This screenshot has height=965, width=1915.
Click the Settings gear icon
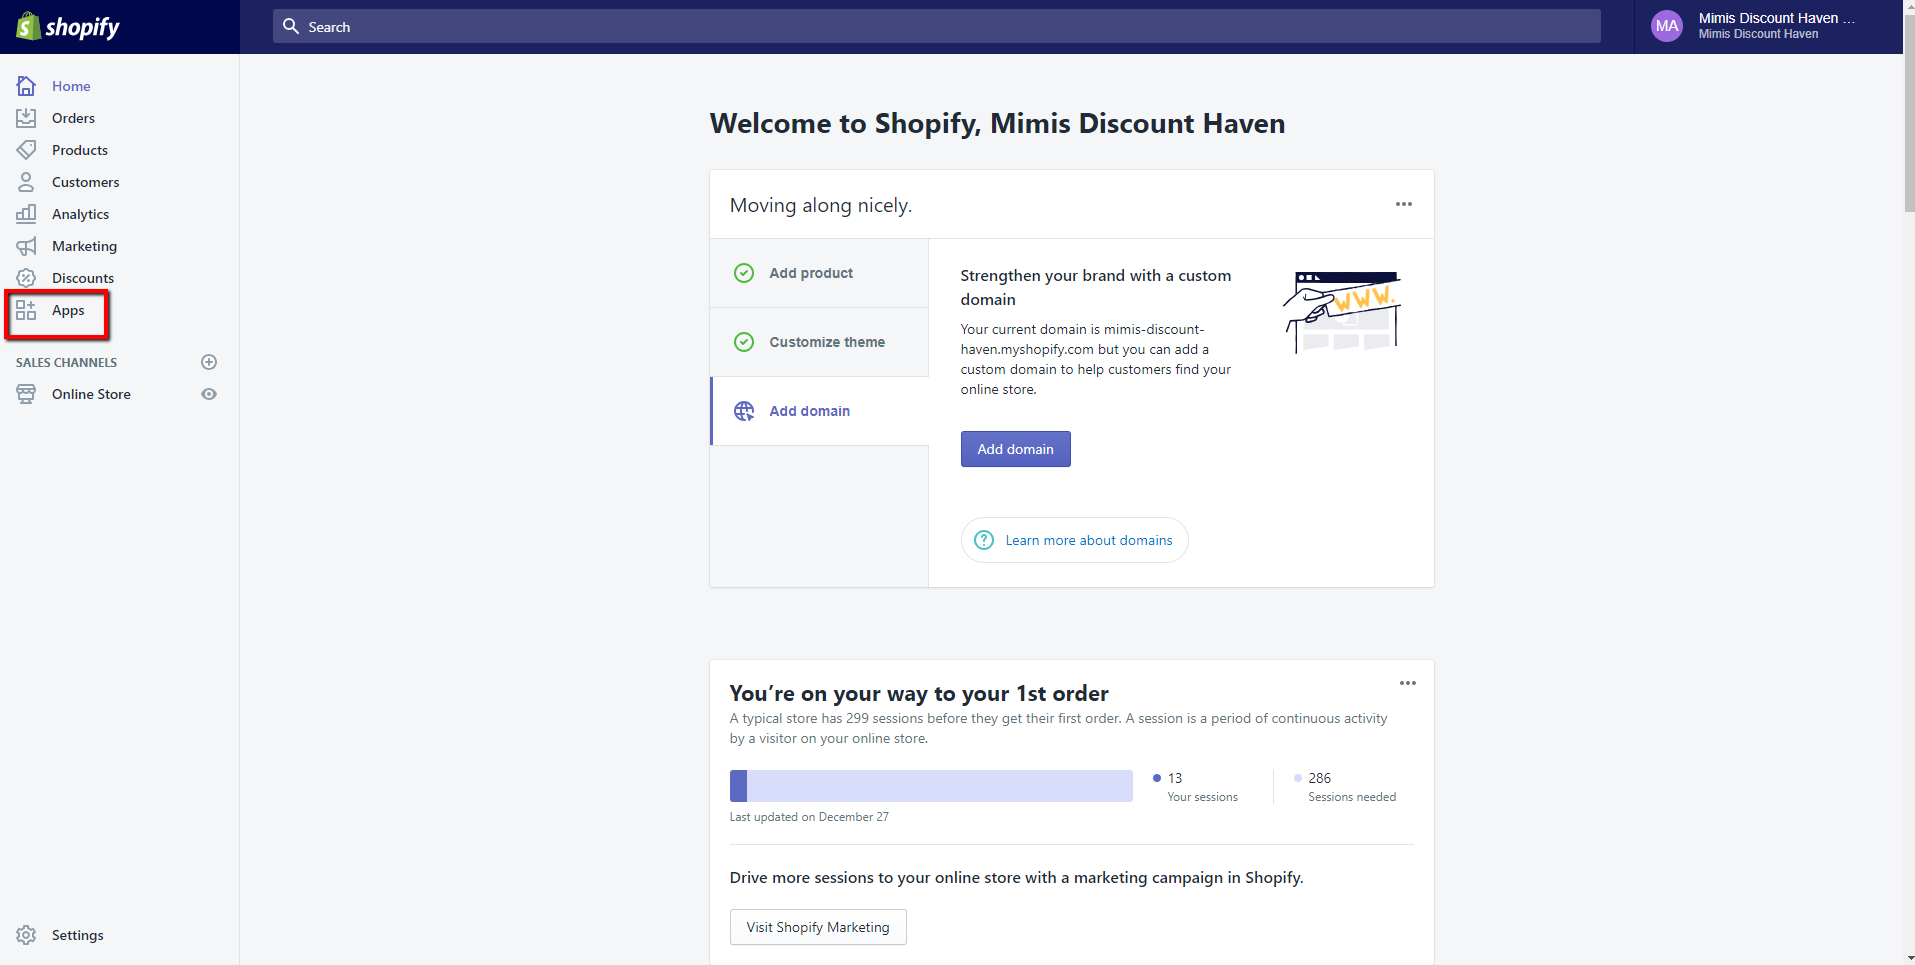tap(26, 935)
